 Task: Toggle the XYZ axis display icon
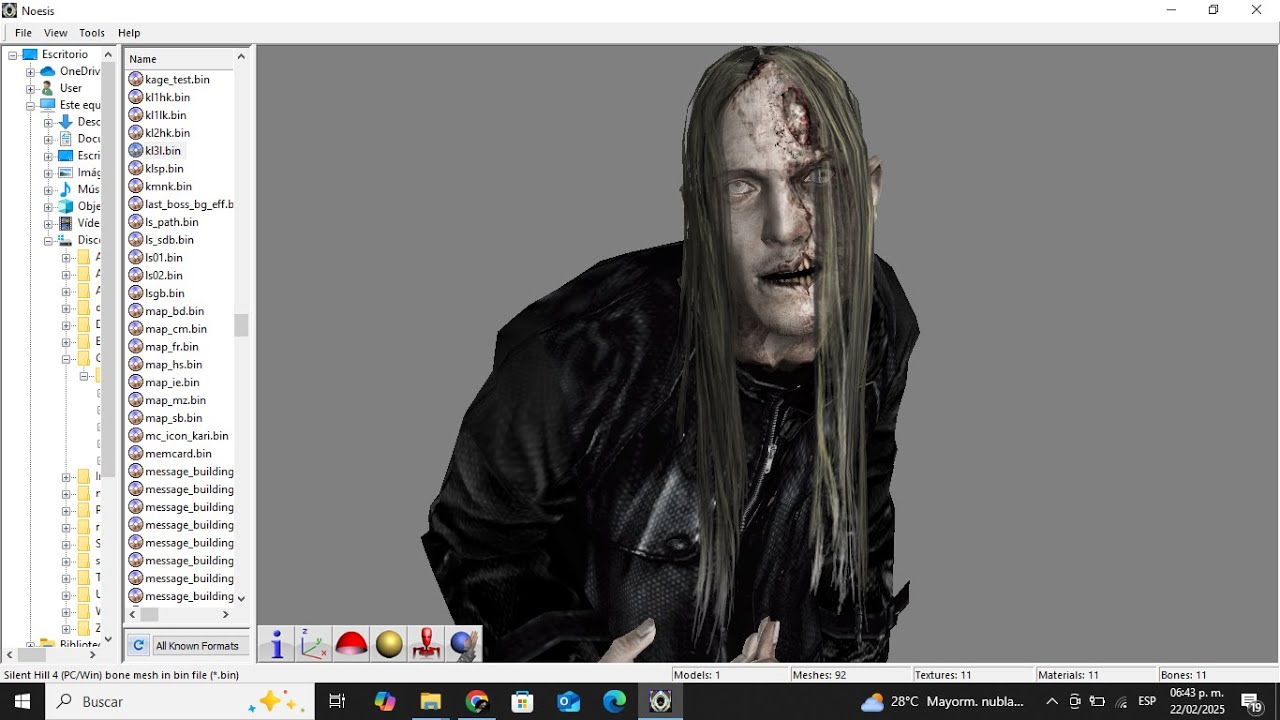pos(314,644)
